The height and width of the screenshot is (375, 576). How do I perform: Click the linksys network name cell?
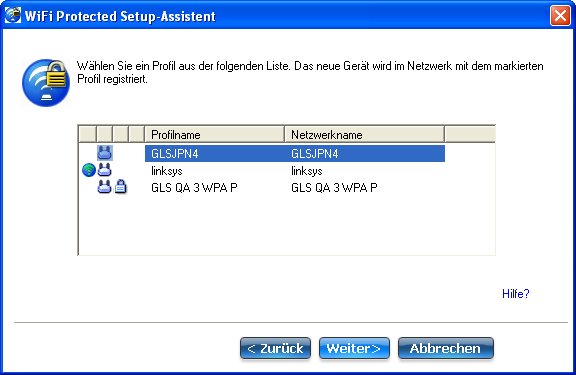pyautogui.click(x=306, y=171)
